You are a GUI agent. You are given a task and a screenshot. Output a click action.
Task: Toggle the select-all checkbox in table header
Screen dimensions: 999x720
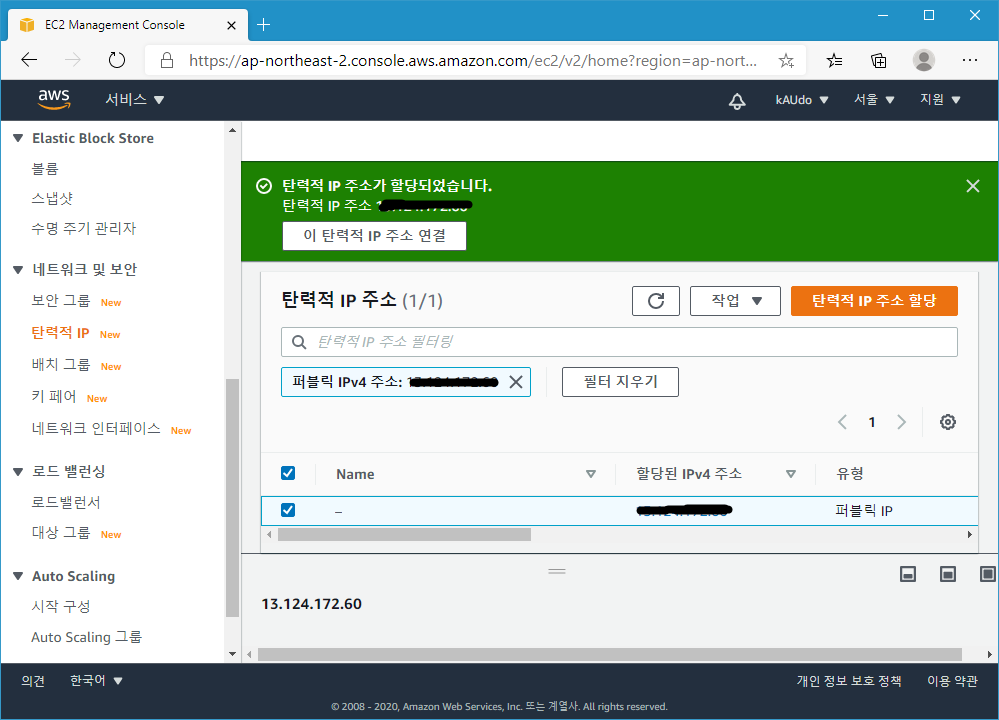click(x=288, y=473)
